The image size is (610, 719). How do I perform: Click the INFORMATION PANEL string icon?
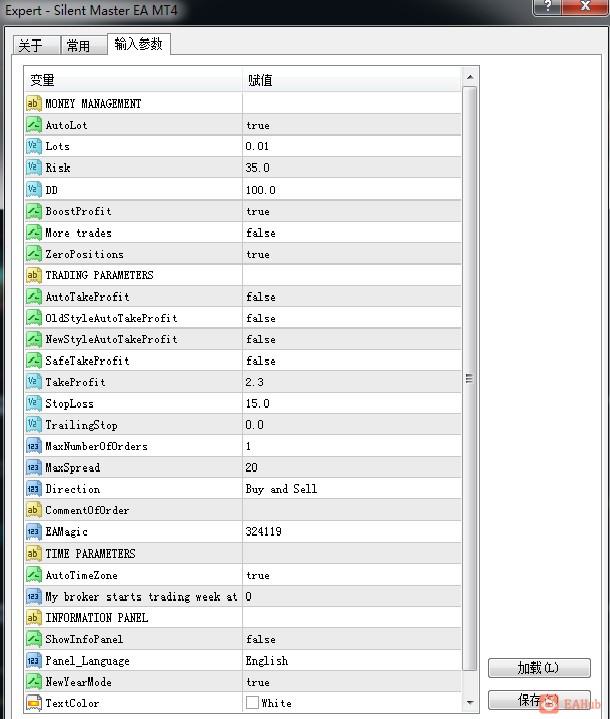coord(33,618)
